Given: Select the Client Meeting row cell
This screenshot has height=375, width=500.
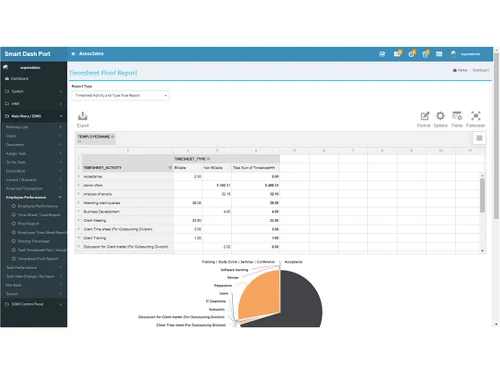Looking at the screenshot, I should tap(128, 220).
